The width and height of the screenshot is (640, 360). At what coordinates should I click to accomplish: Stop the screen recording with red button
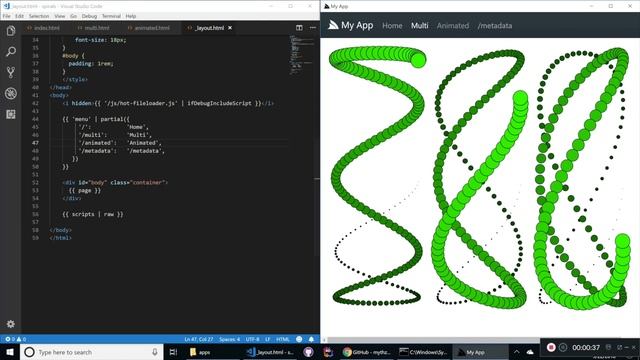551,347
